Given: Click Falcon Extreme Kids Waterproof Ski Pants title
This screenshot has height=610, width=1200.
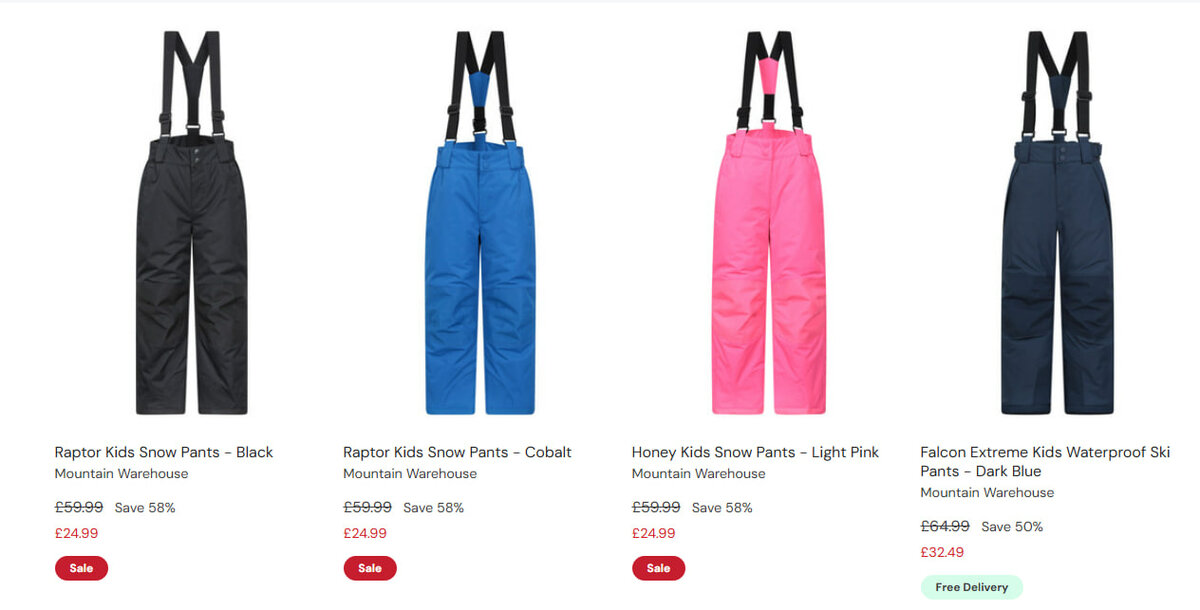Looking at the screenshot, I should (x=1045, y=462).
